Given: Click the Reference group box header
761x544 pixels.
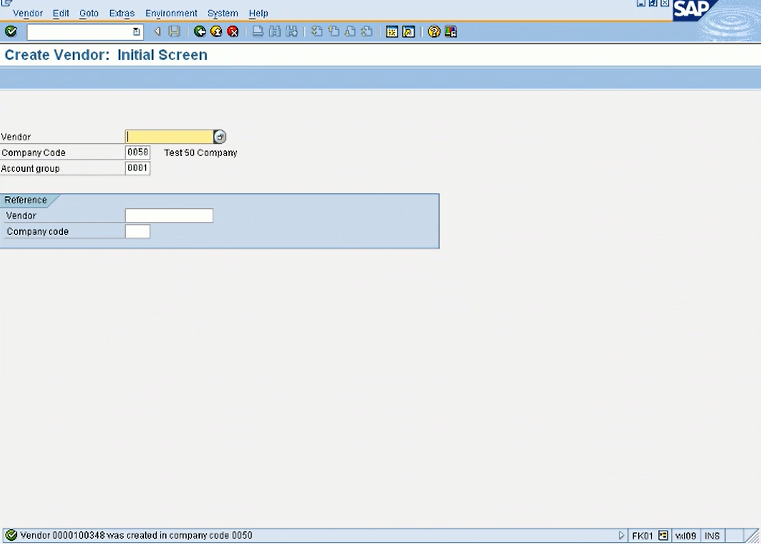Looking at the screenshot, I should [26, 200].
